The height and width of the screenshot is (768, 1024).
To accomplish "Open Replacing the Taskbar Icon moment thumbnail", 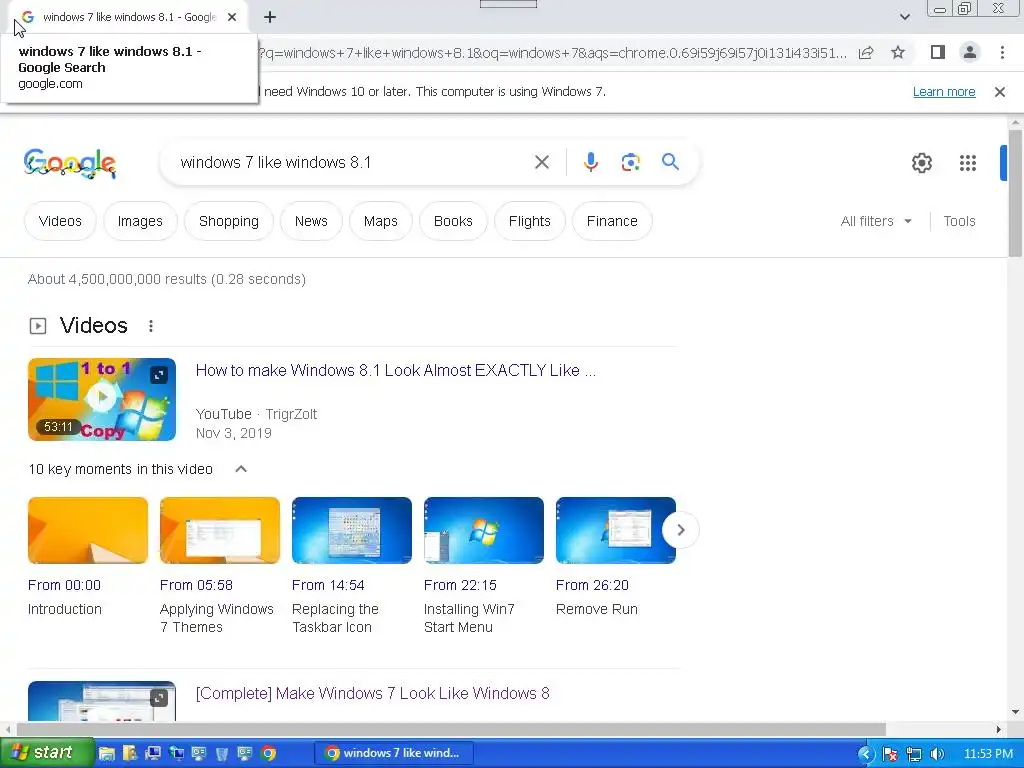I will tap(352, 530).
